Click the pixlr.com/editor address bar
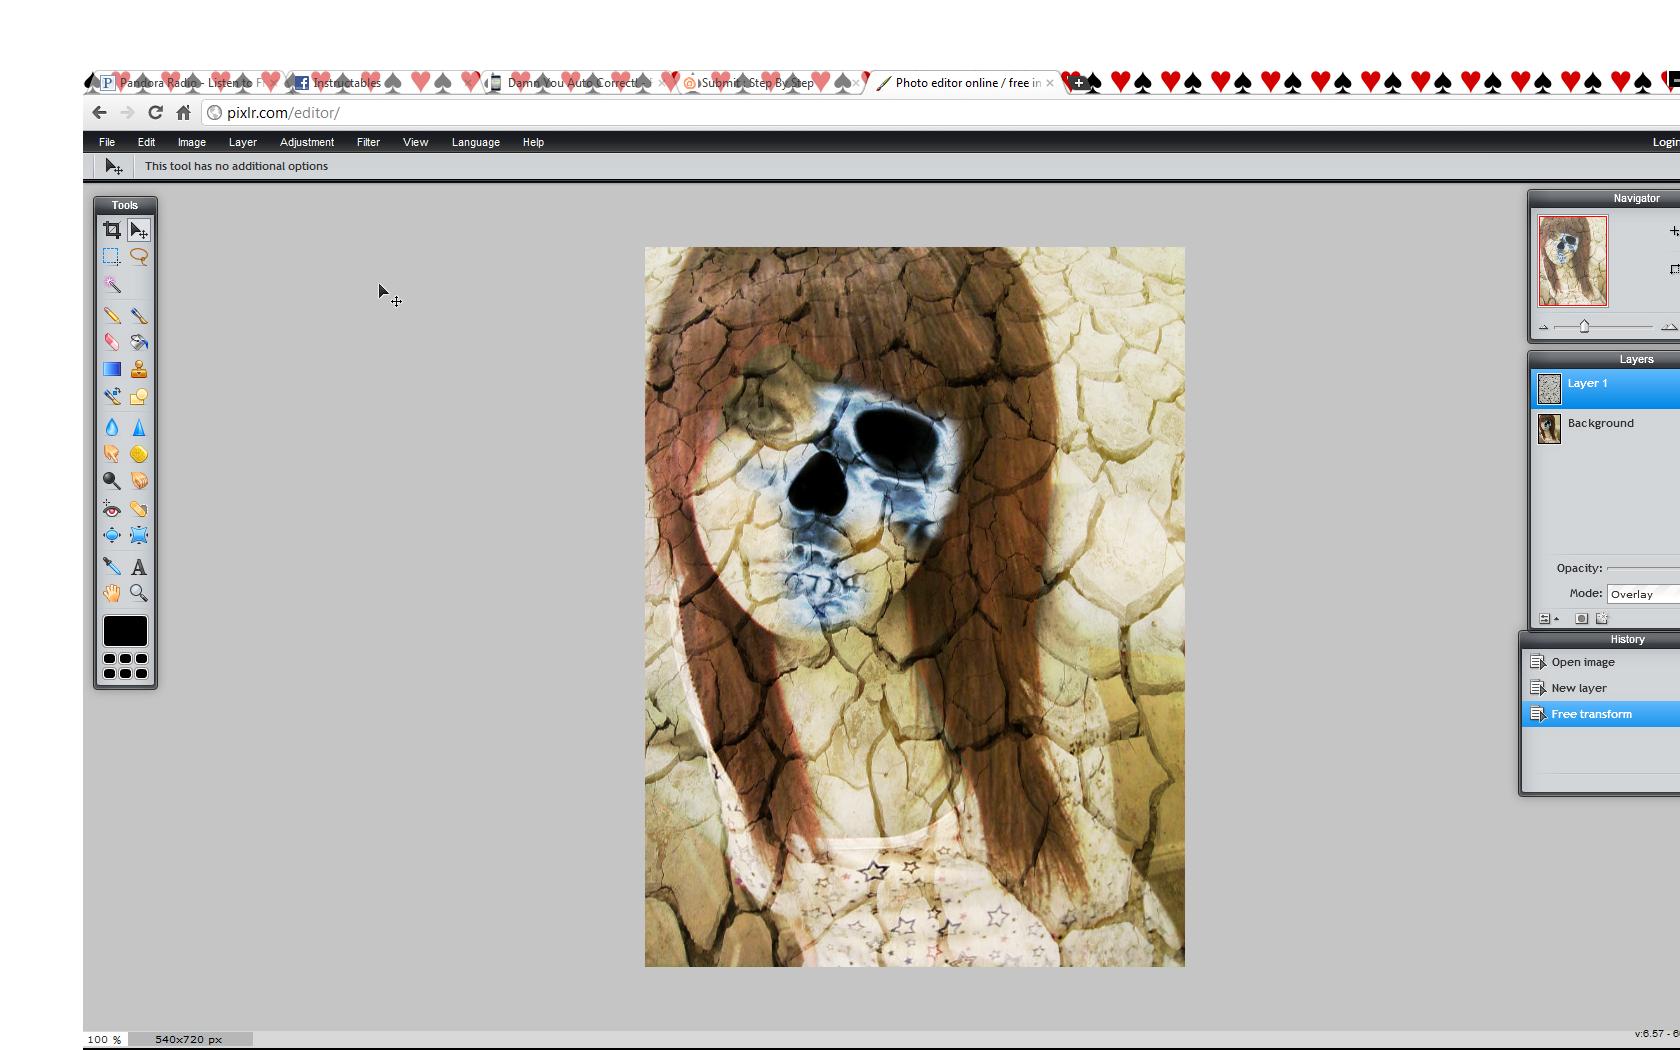This screenshot has height=1050, width=1680. pos(940,113)
